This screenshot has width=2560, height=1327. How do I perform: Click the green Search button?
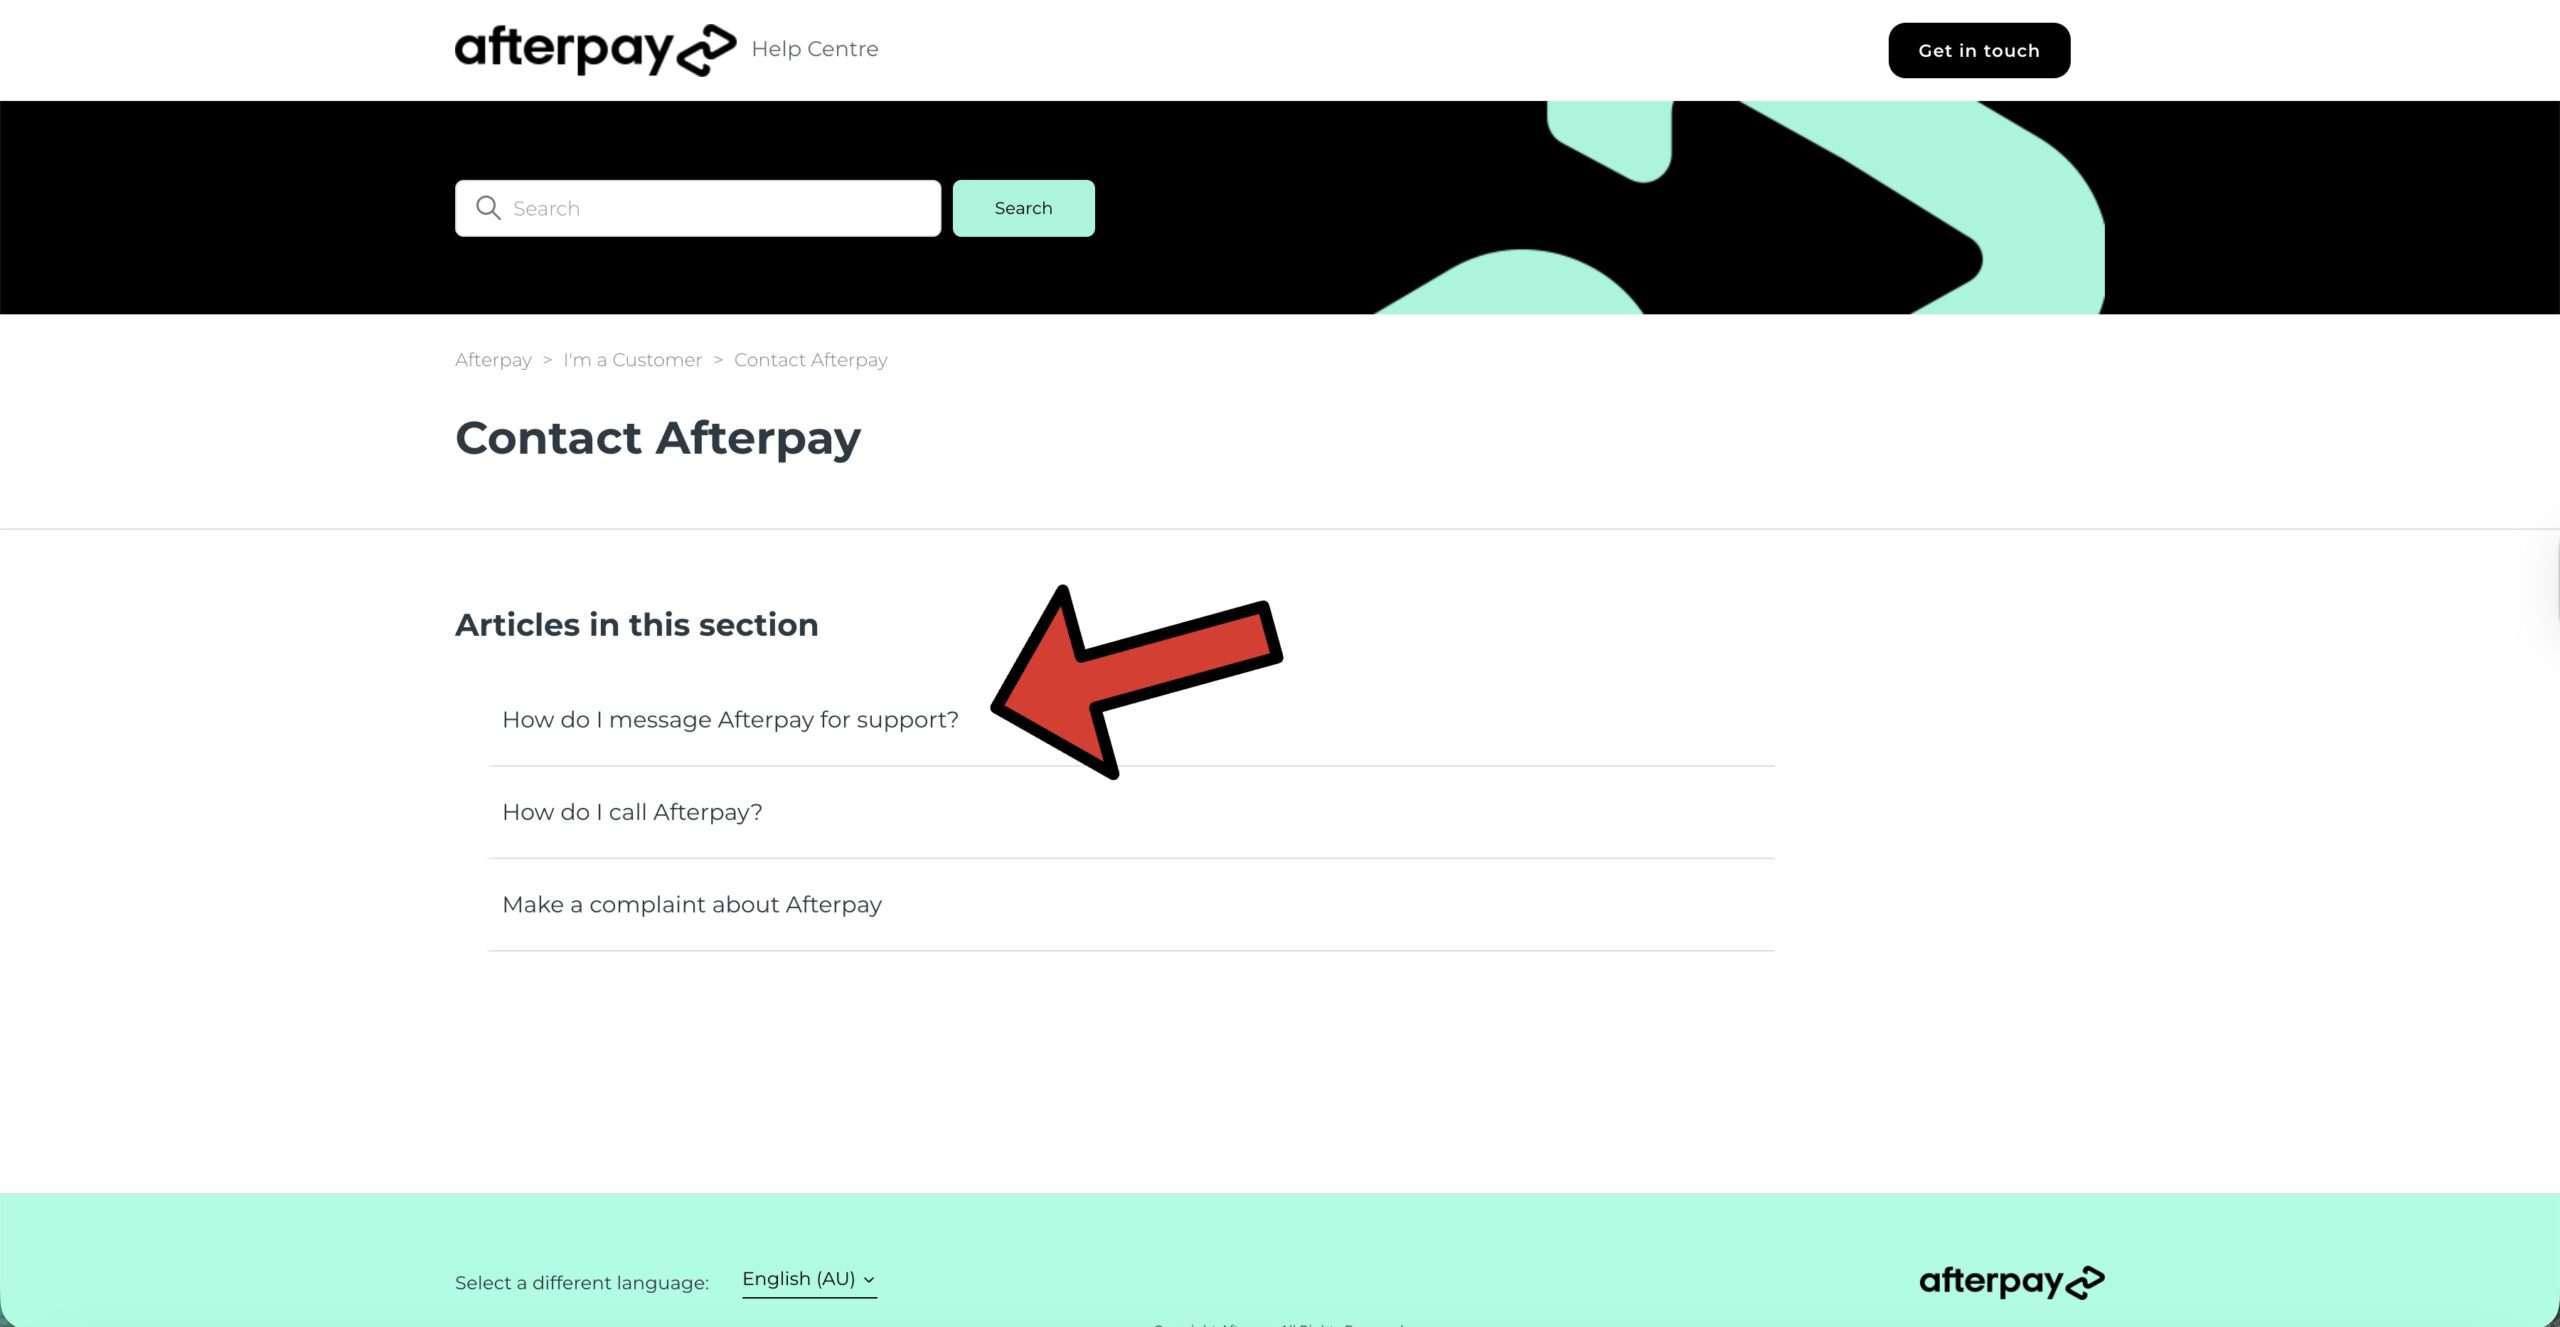[1023, 208]
